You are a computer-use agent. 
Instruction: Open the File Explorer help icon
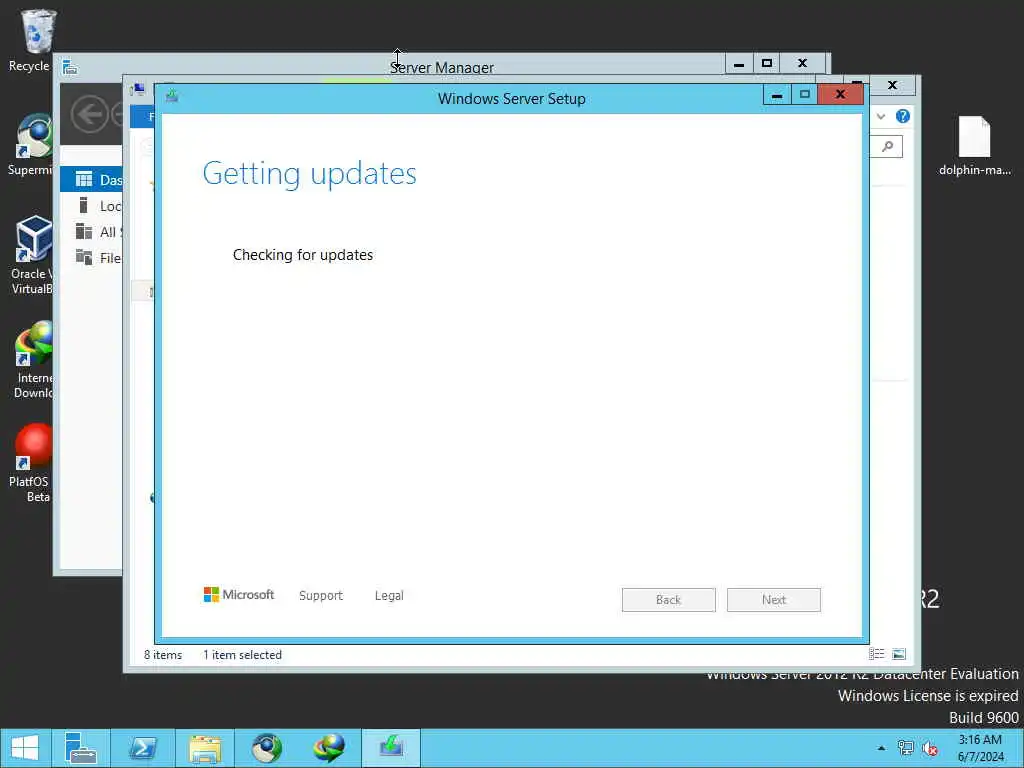903,116
